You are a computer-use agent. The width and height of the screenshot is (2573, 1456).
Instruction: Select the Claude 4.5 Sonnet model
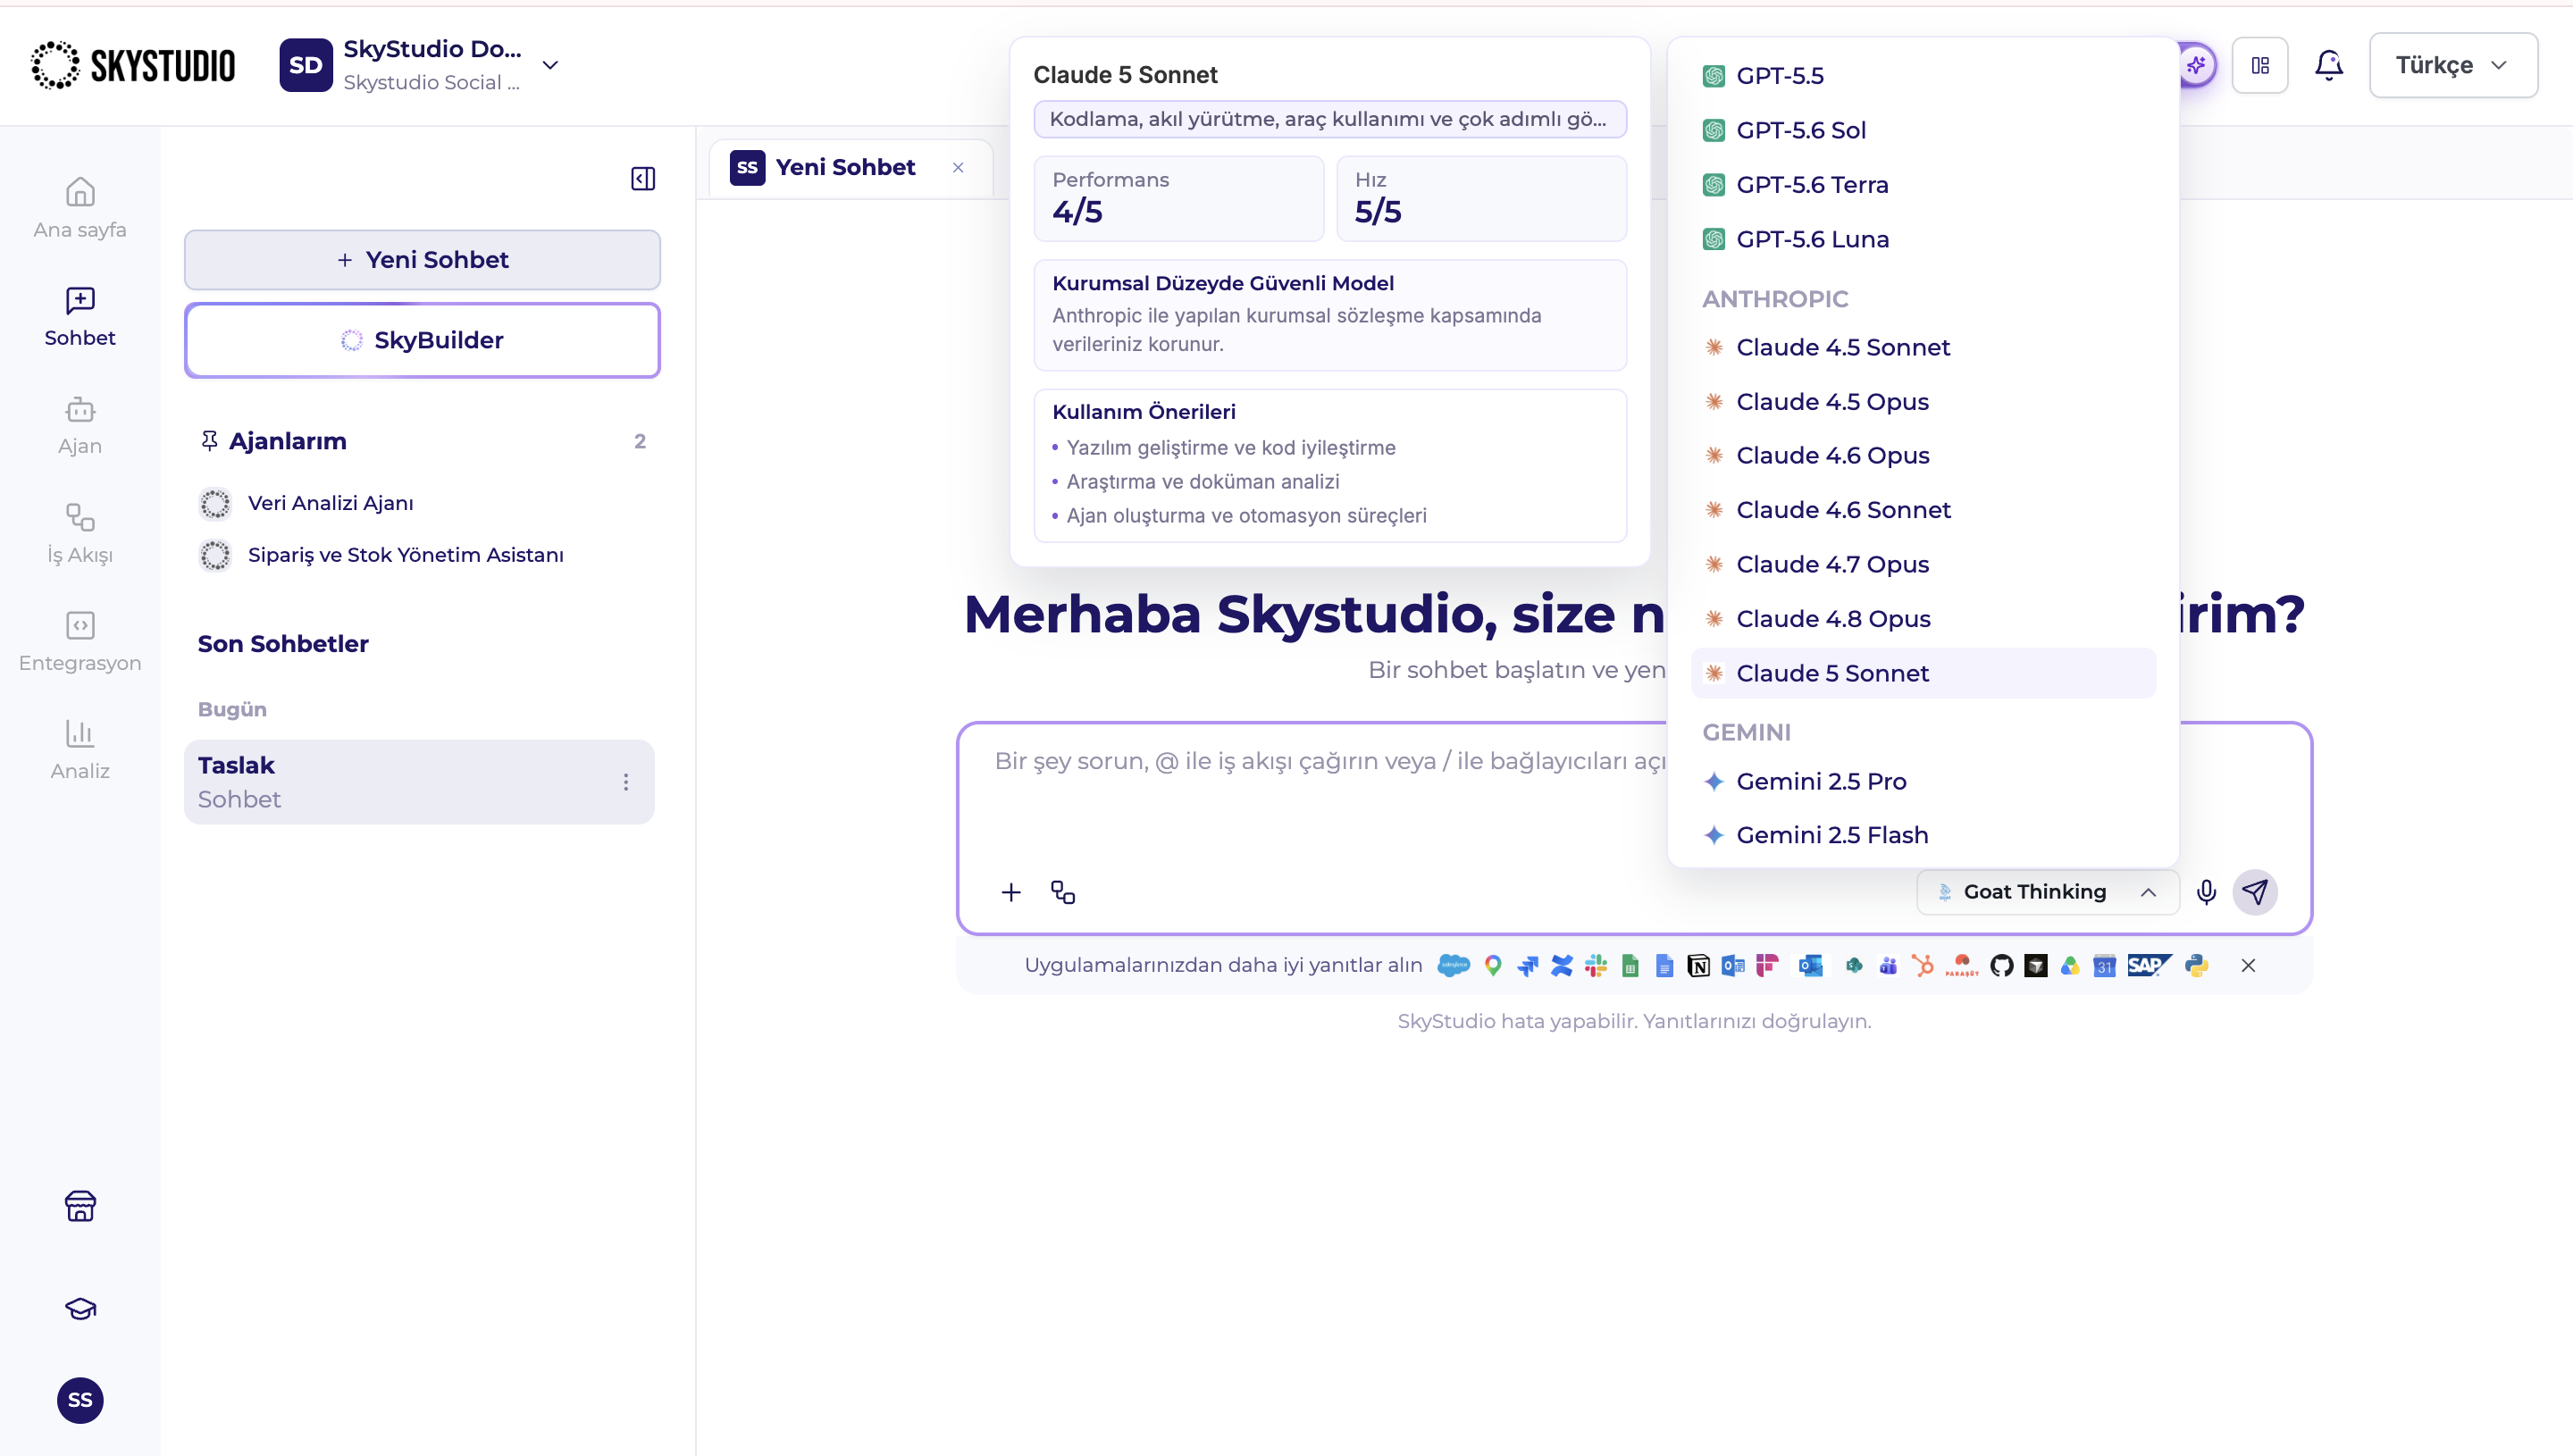(x=1922, y=347)
